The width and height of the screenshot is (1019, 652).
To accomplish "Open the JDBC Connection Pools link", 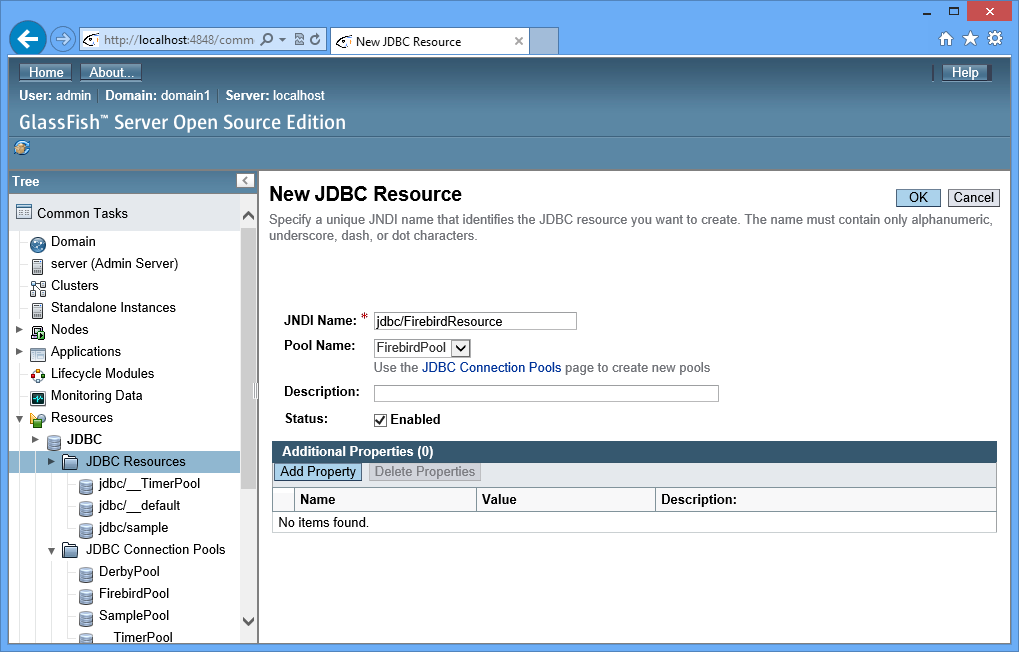I will (x=491, y=367).
